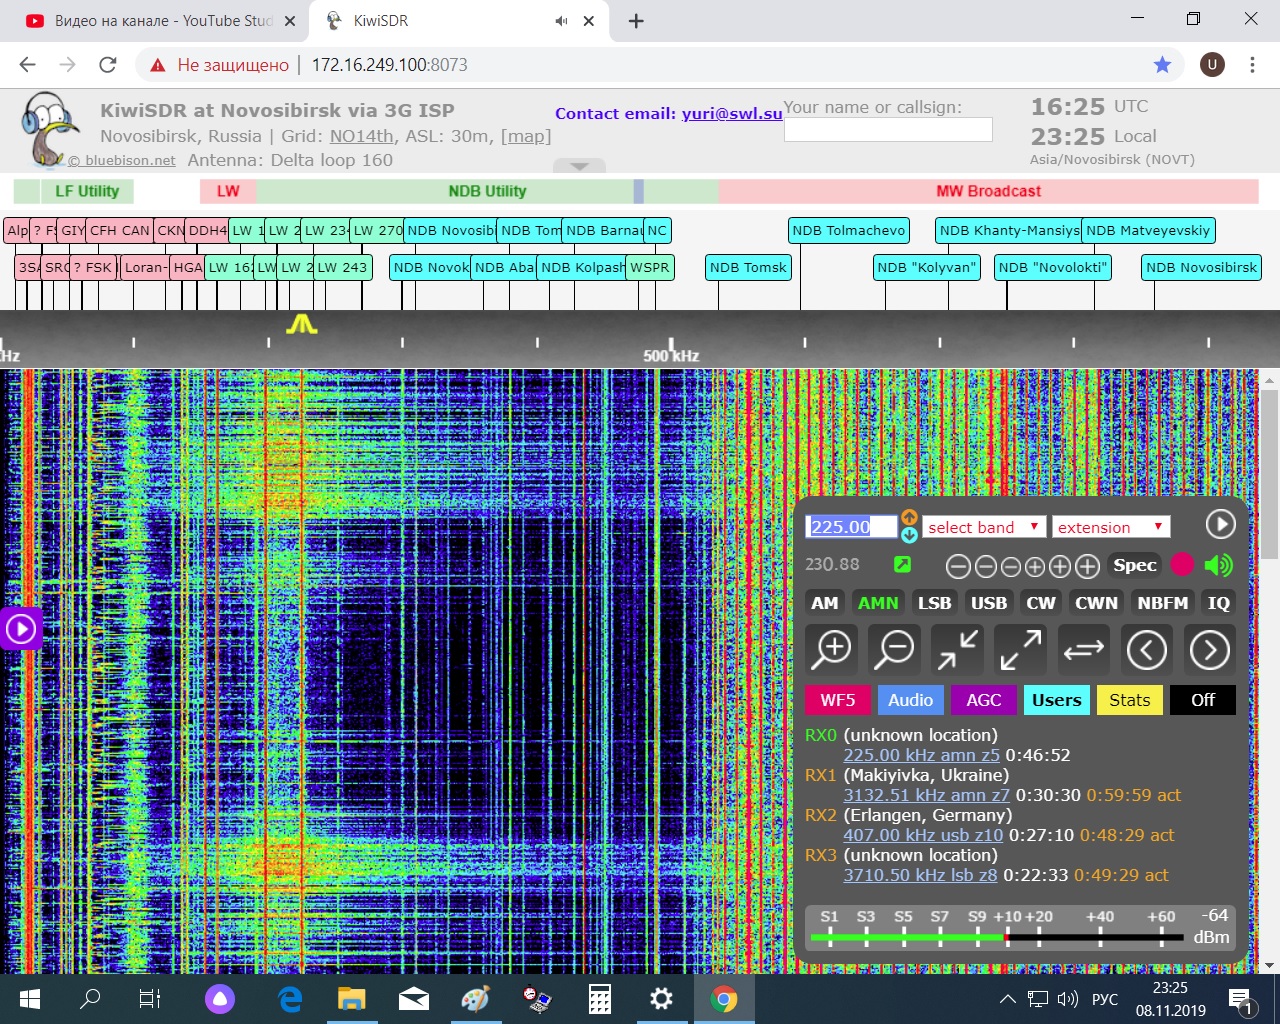
Task: Toggle the red record button
Action: click(x=1182, y=565)
